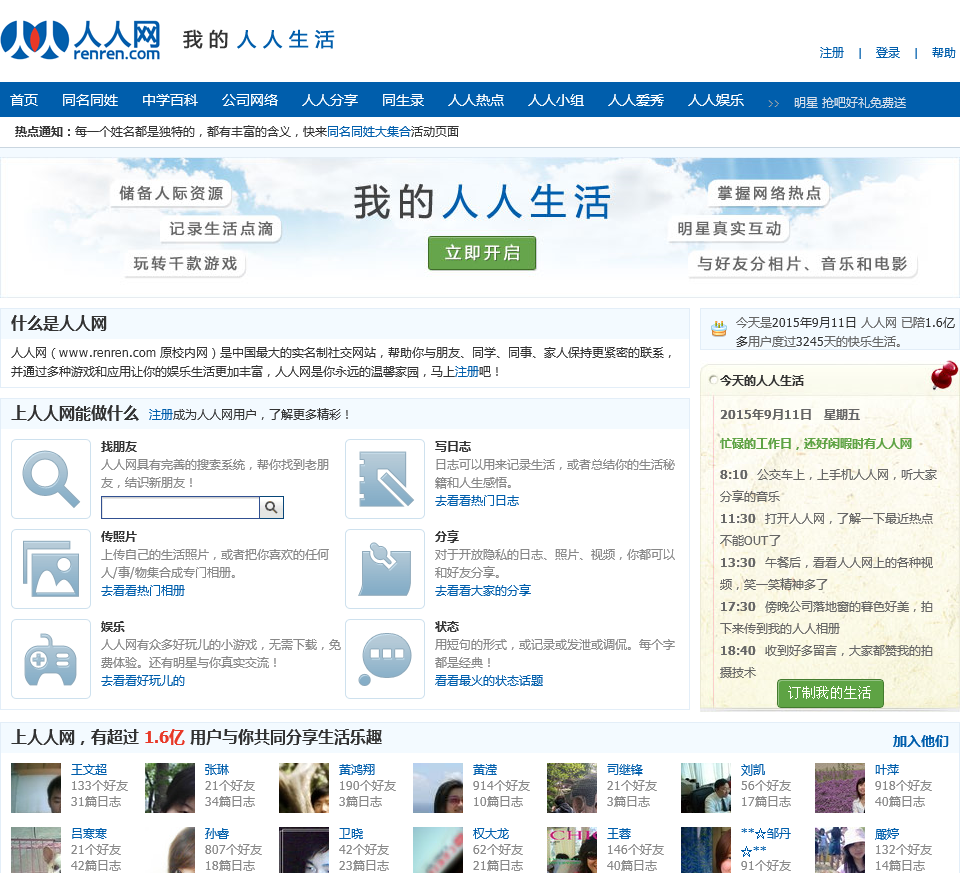Open 吕寒寒's profile name link
Viewport: 960px width, 873px height.
[x=89, y=834]
